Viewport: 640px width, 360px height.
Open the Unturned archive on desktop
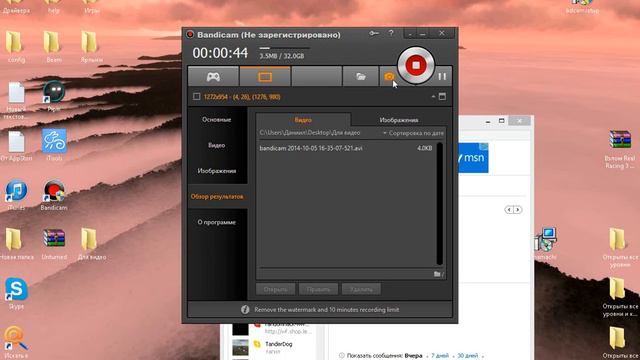coord(54,244)
